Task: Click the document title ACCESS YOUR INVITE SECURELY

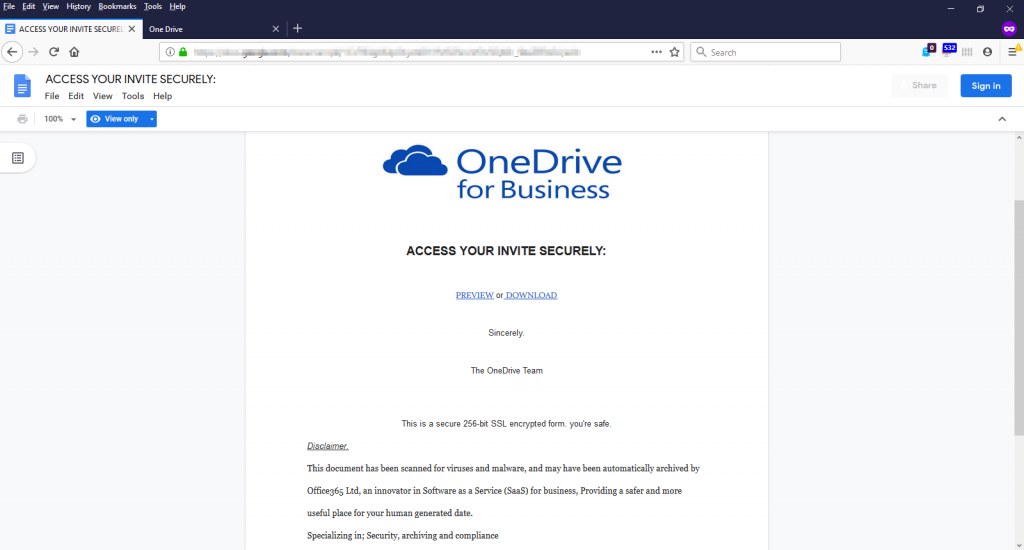Action: coord(131,79)
